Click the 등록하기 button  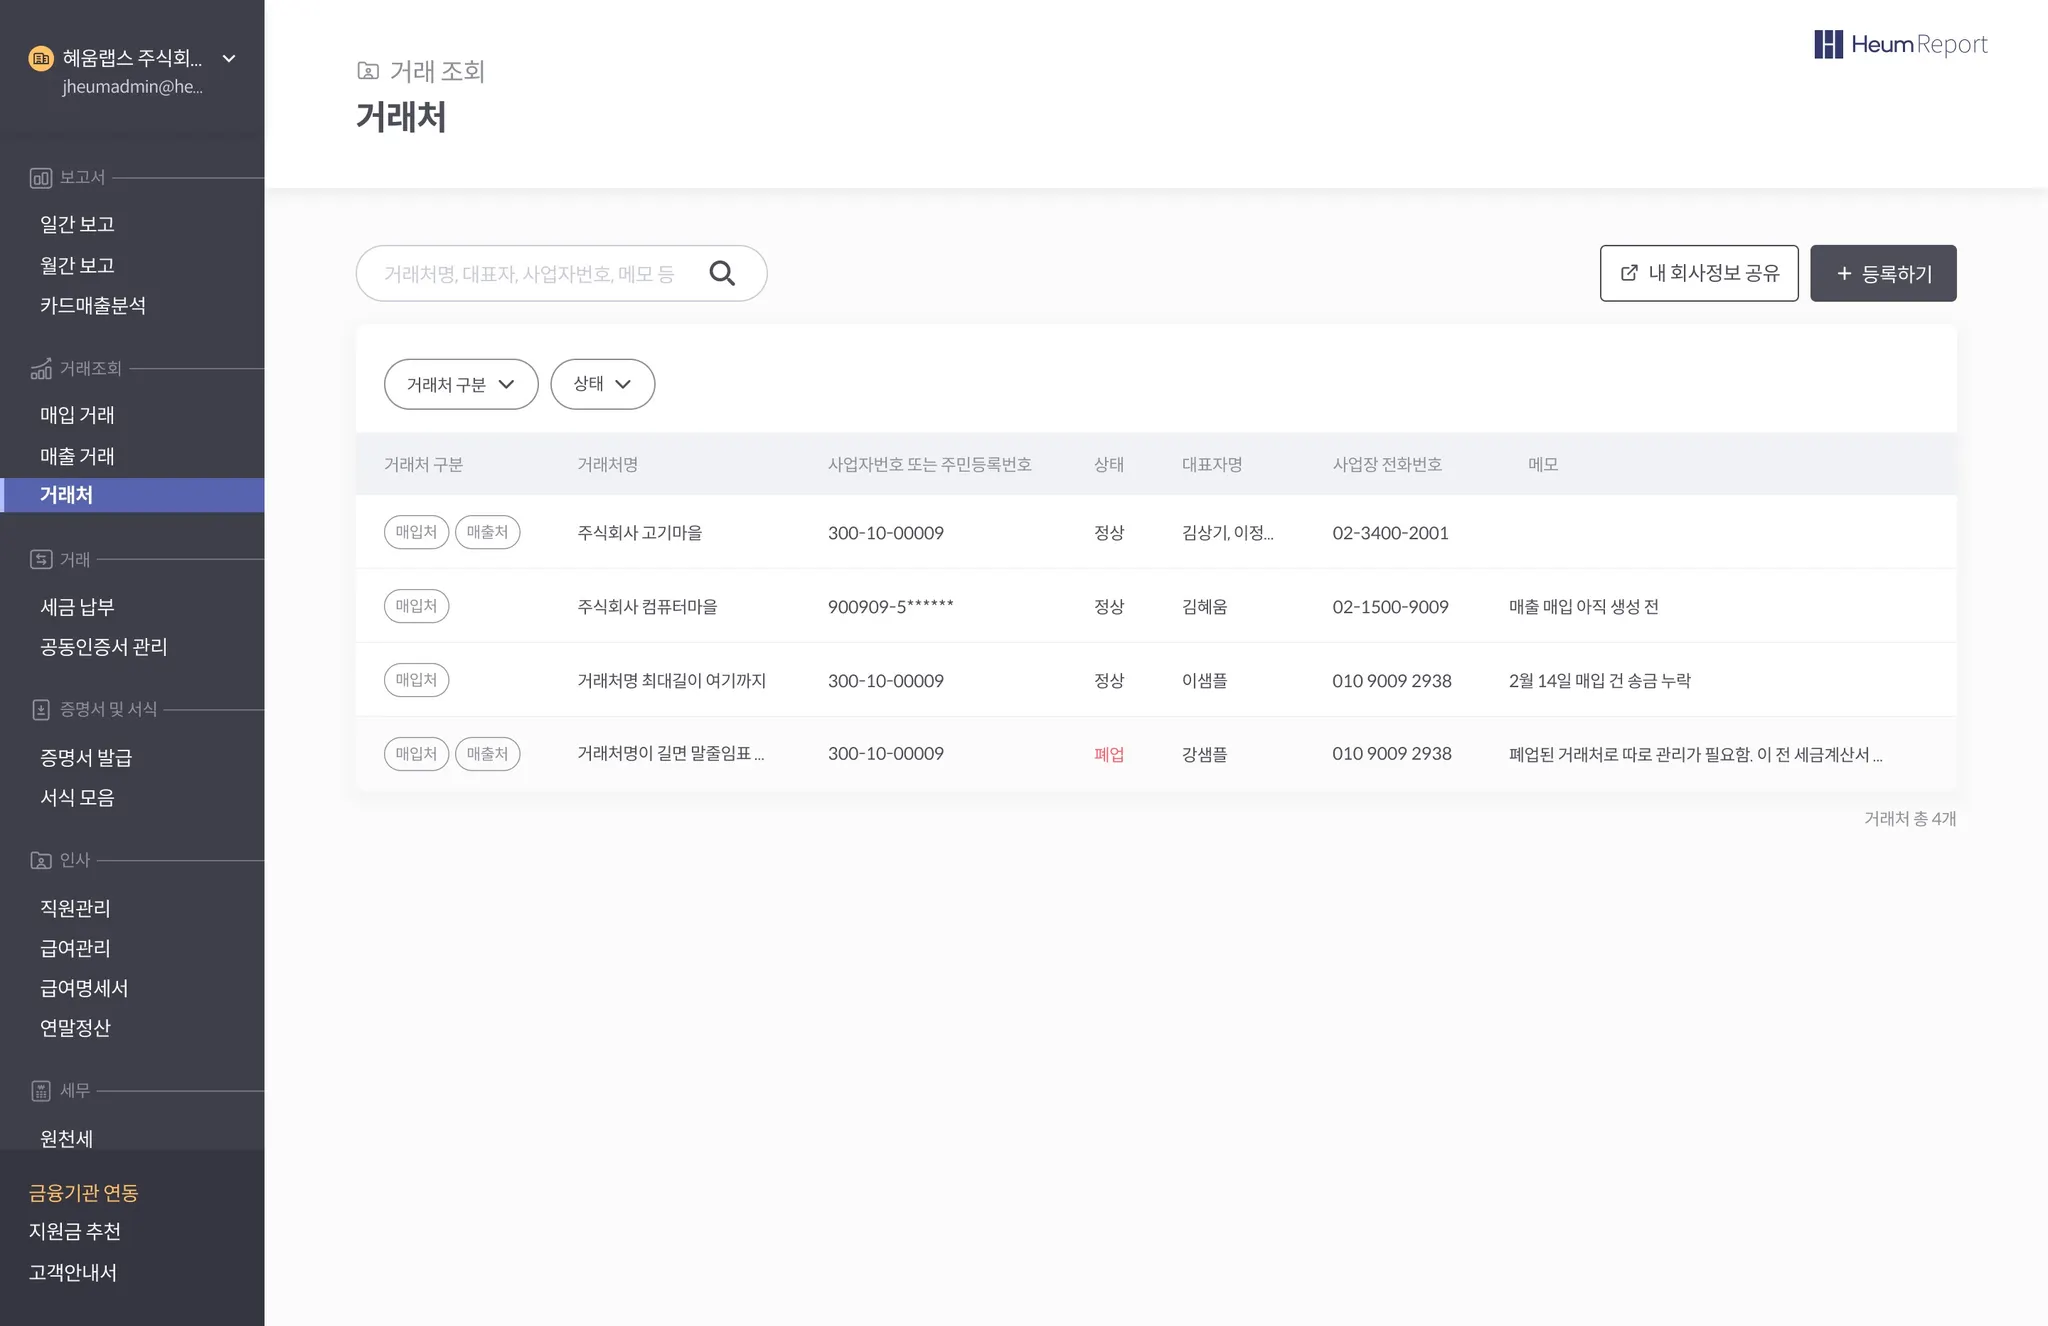pyautogui.click(x=1882, y=273)
